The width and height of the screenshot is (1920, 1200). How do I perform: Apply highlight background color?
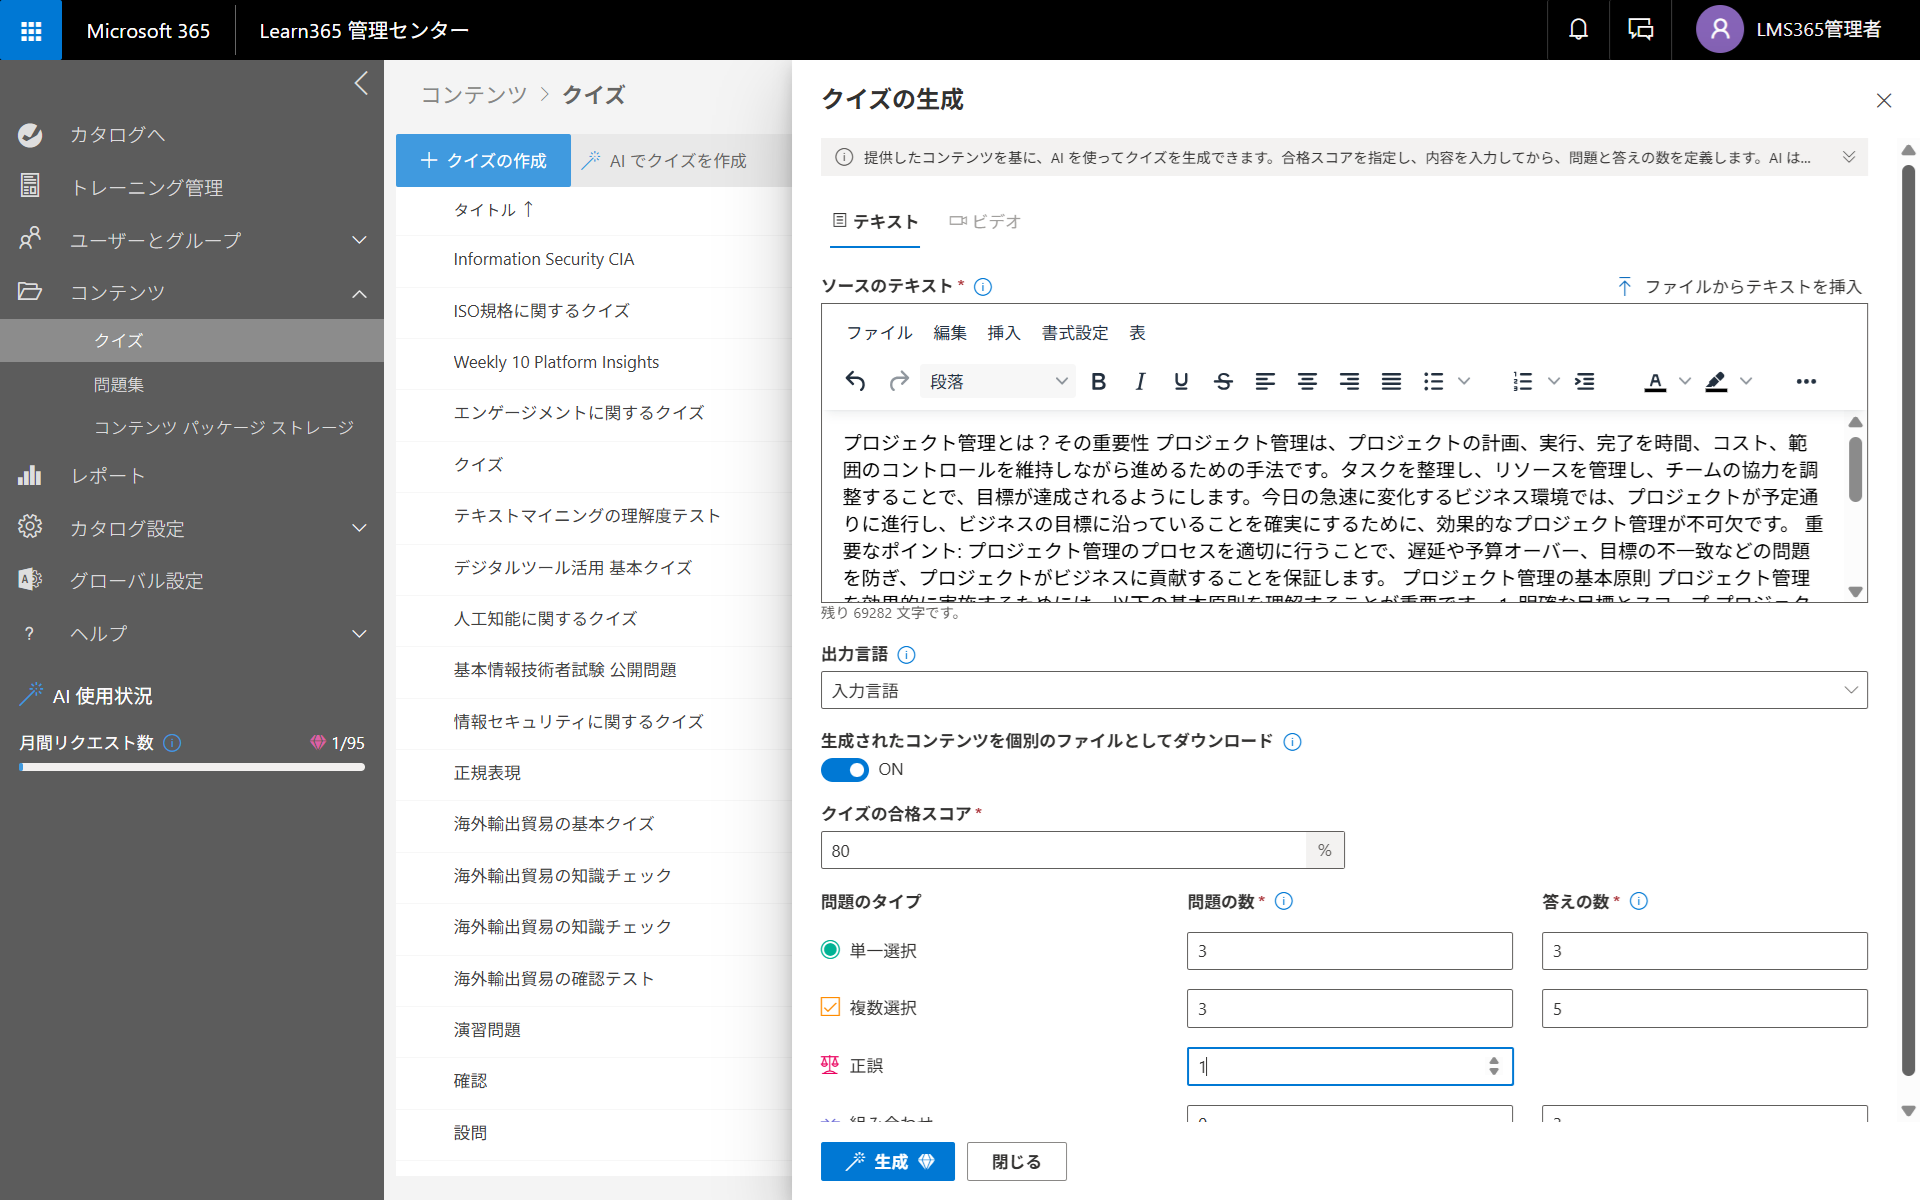pyautogui.click(x=1716, y=381)
